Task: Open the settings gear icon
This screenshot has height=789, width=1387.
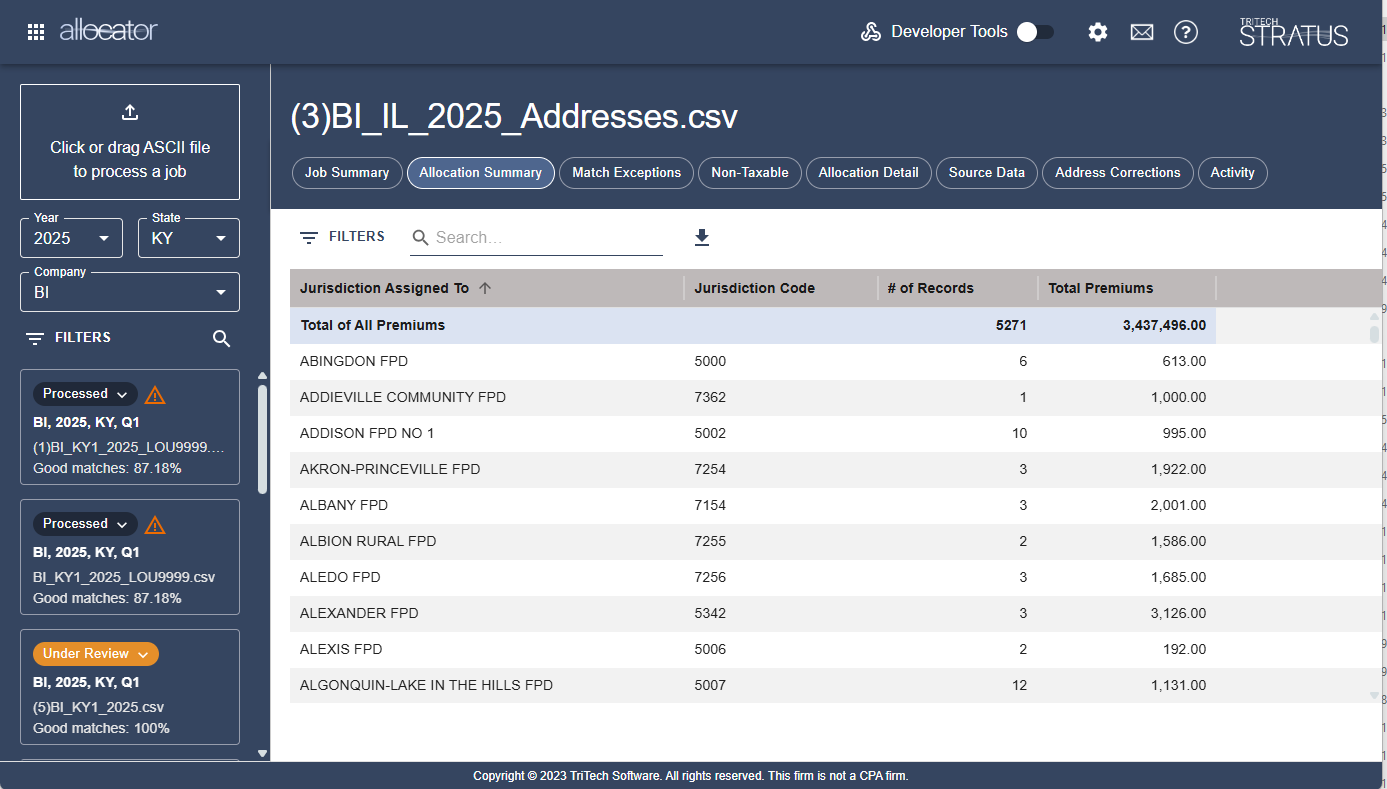Action: (x=1098, y=32)
